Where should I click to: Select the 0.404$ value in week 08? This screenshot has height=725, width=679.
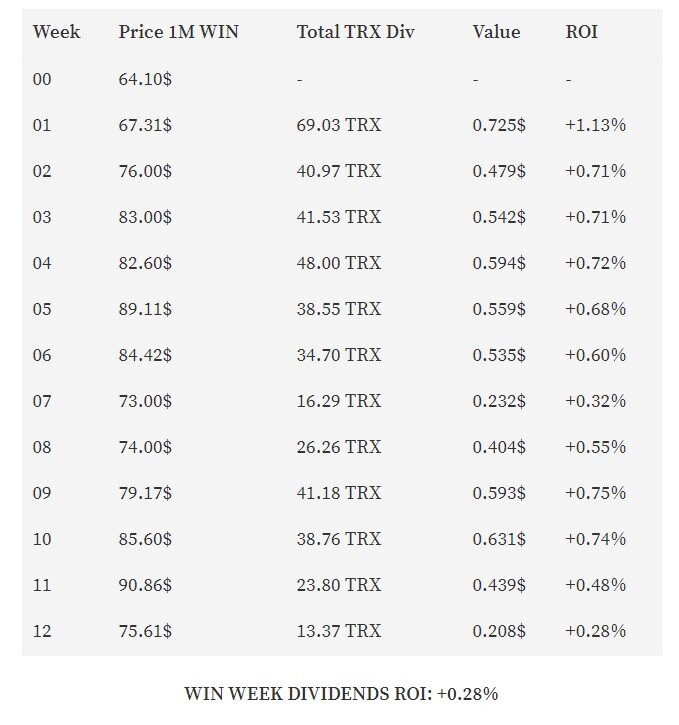499,447
